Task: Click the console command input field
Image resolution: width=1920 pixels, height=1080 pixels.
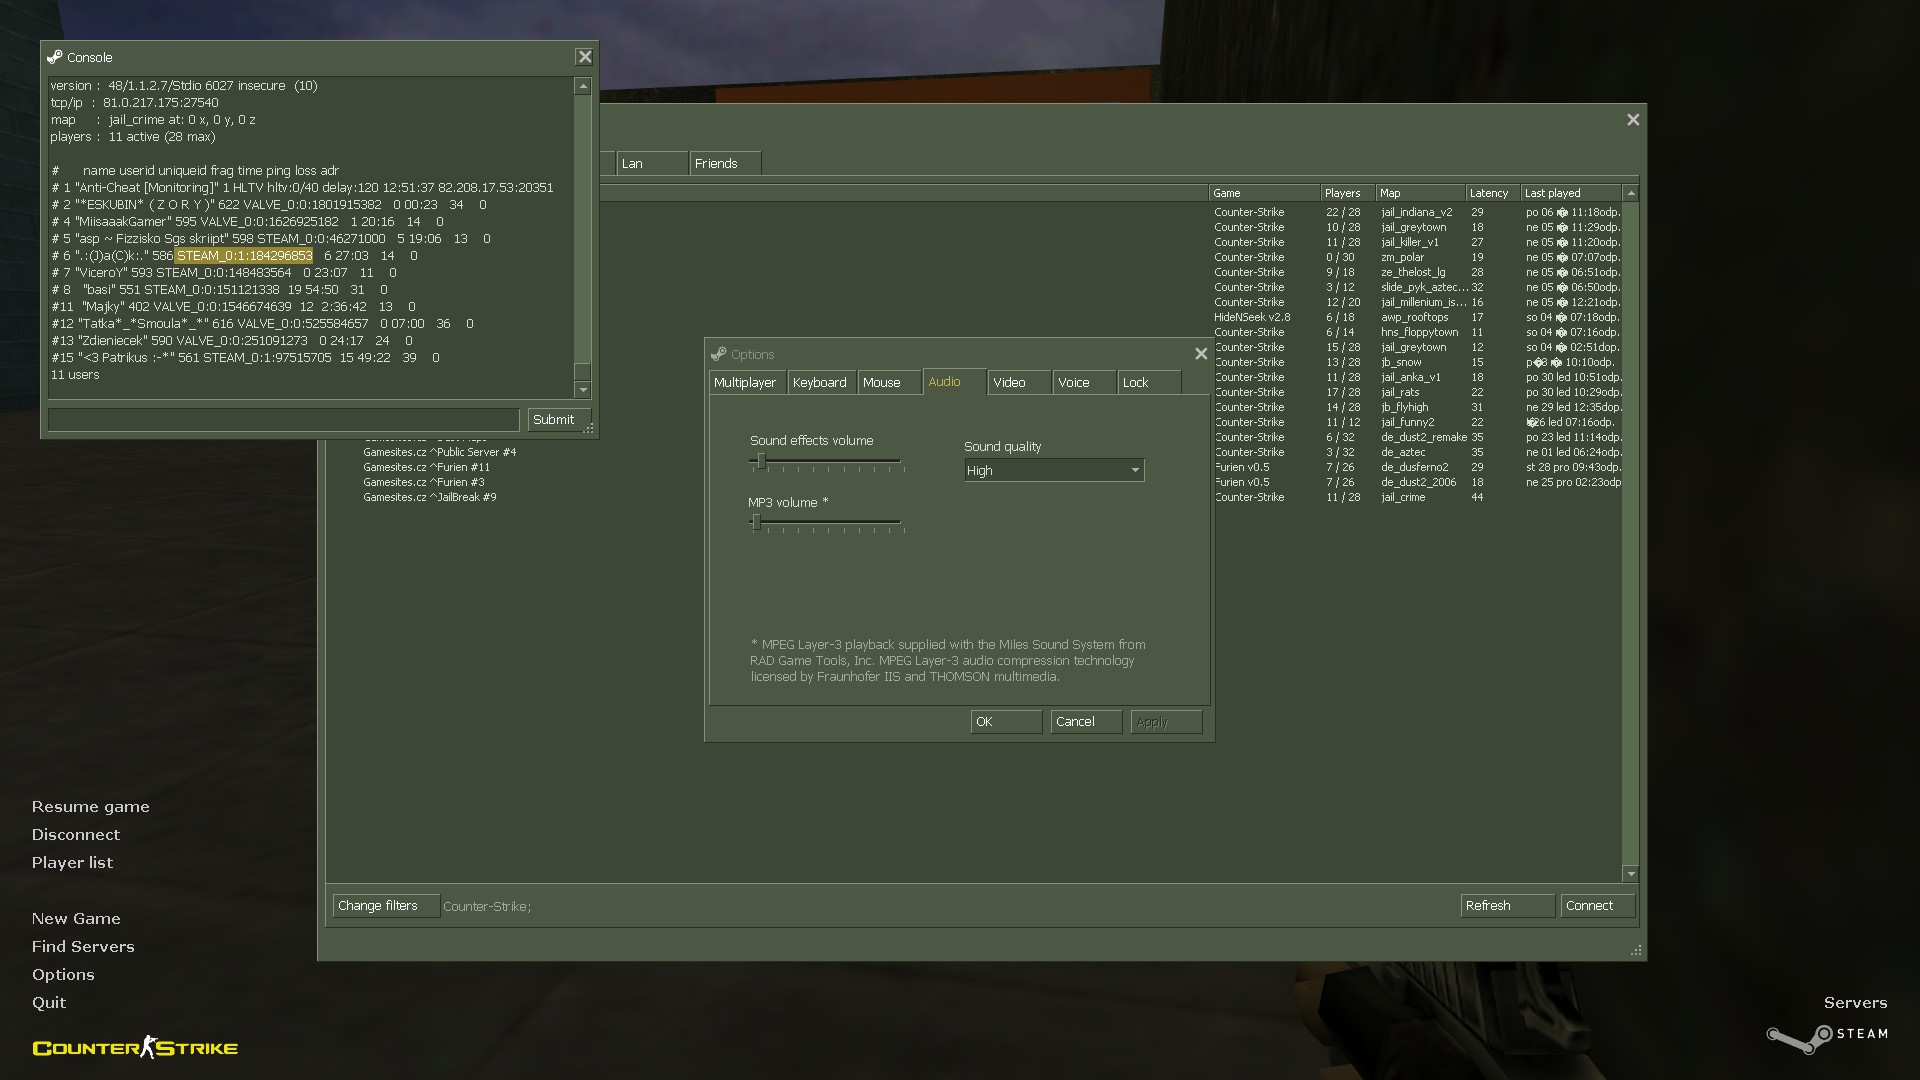Action: coord(283,419)
